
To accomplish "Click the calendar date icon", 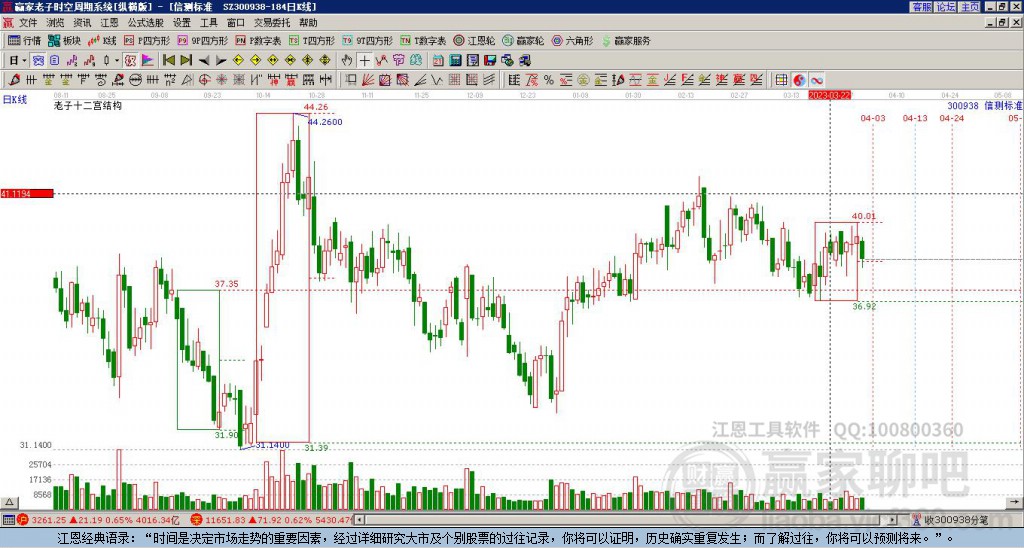I will pos(438,61).
